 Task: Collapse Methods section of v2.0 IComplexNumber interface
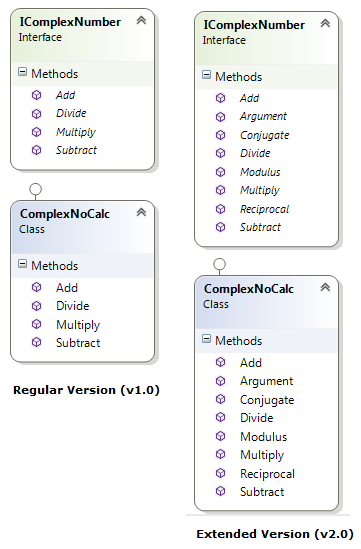(x=207, y=75)
